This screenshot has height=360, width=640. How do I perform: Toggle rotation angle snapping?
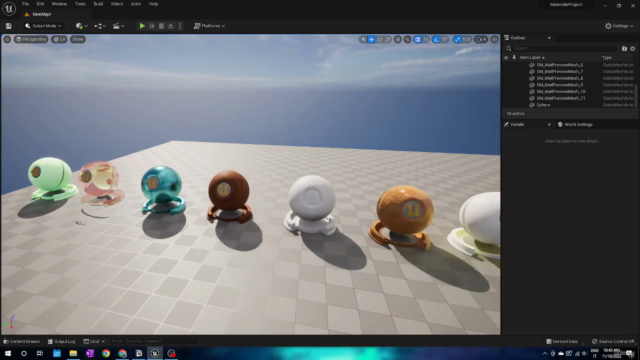tap(436, 40)
